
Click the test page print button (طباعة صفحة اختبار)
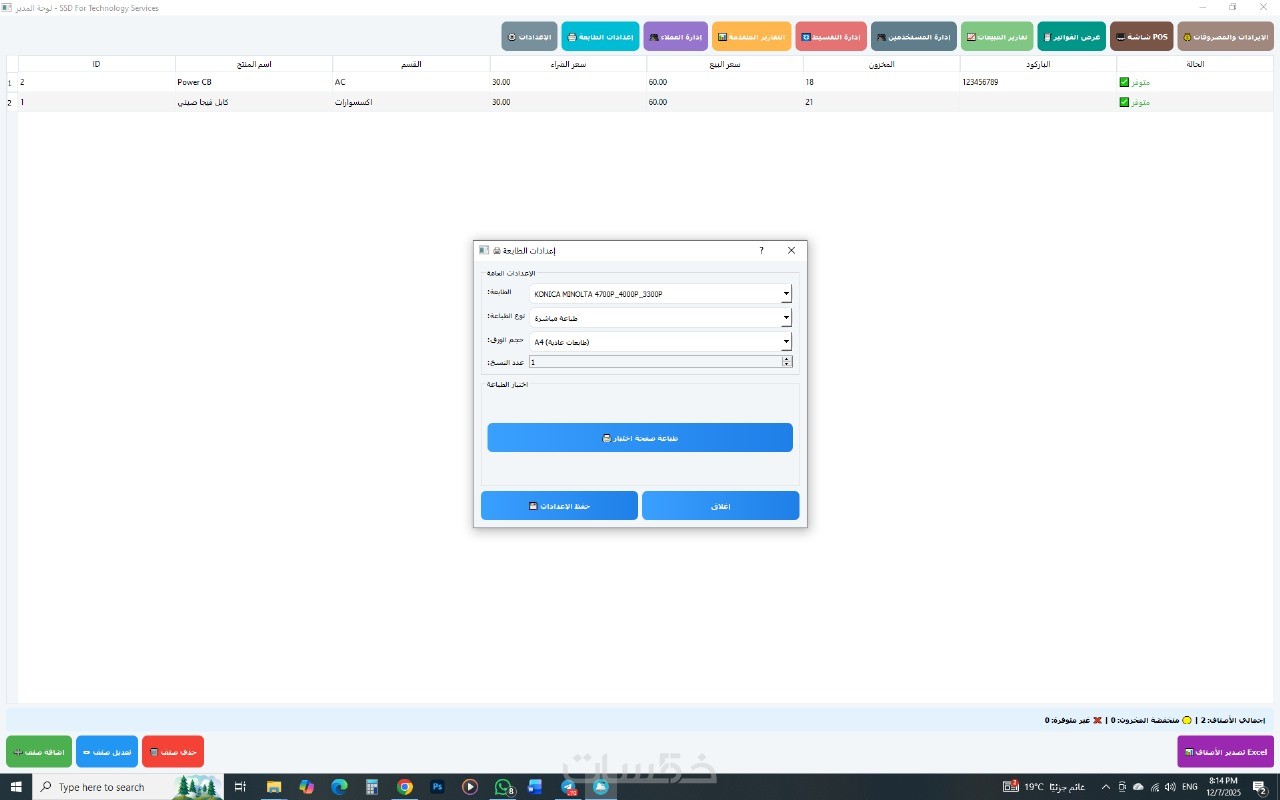click(x=640, y=438)
